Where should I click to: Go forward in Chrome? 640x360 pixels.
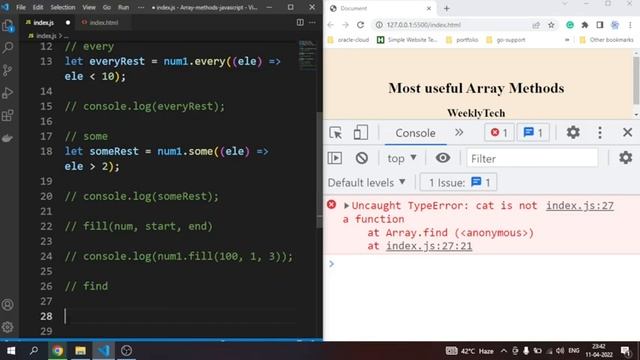[345, 25]
